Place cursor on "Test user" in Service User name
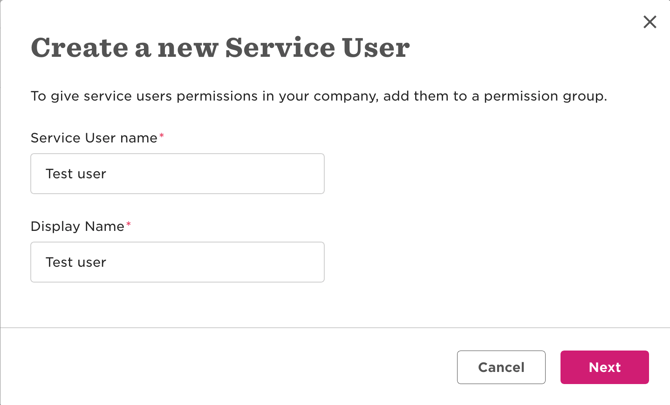Viewport: 670px width, 405px height. pyautogui.click(x=76, y=174)
